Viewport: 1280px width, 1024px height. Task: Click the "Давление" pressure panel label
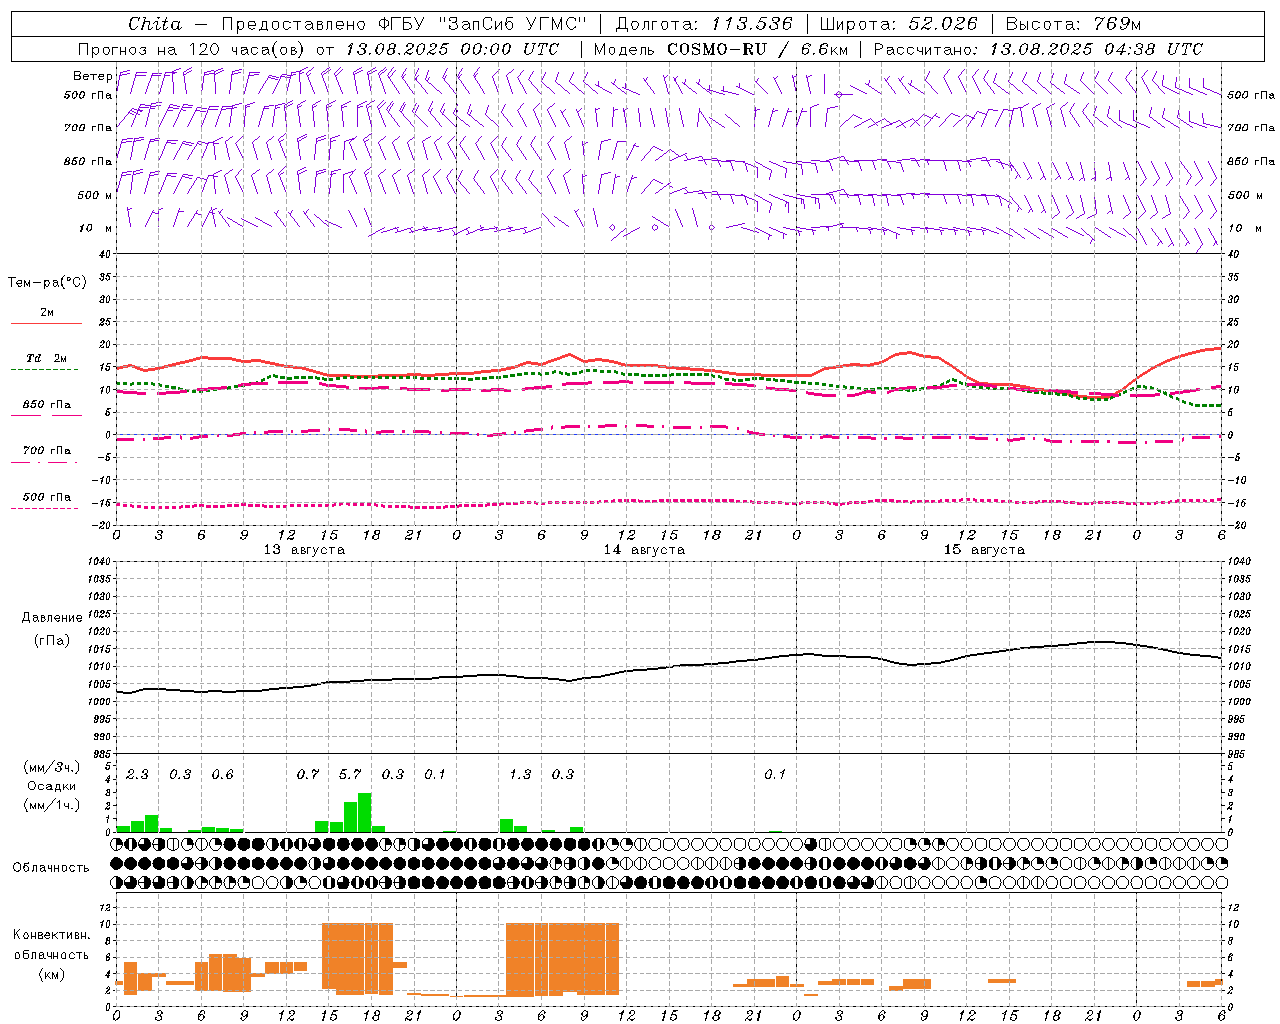[x=52, y=618]
